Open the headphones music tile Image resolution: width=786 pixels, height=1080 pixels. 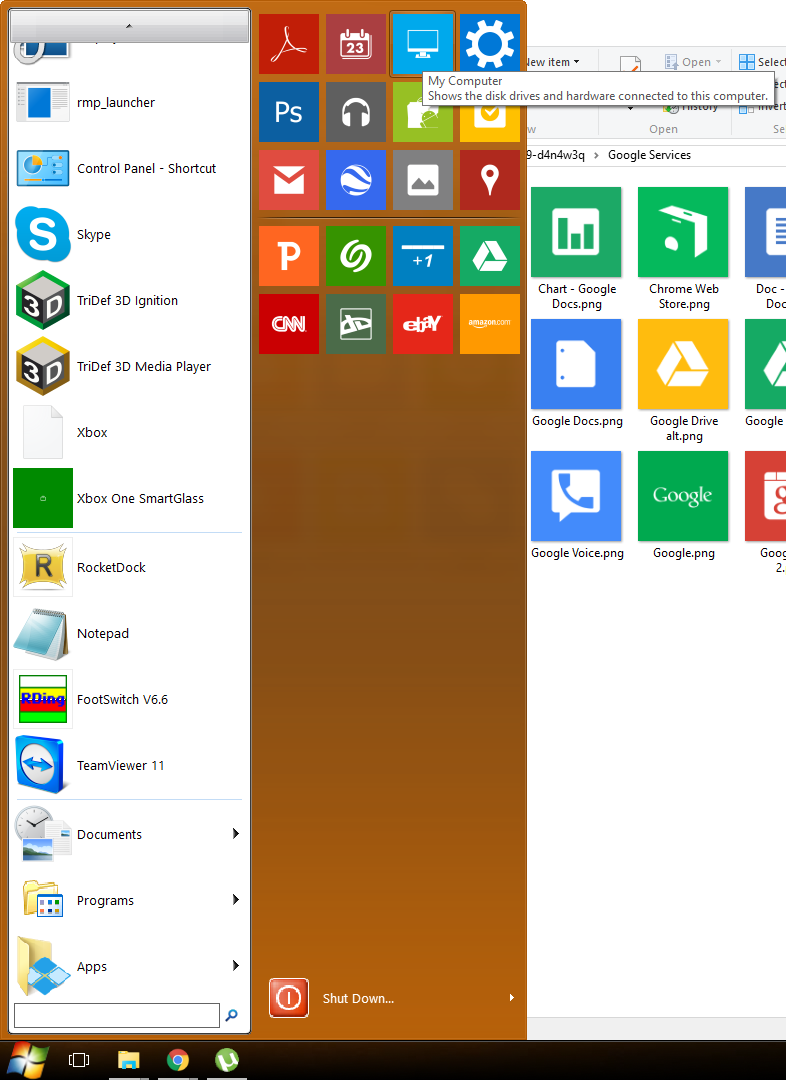pos(355,112)
